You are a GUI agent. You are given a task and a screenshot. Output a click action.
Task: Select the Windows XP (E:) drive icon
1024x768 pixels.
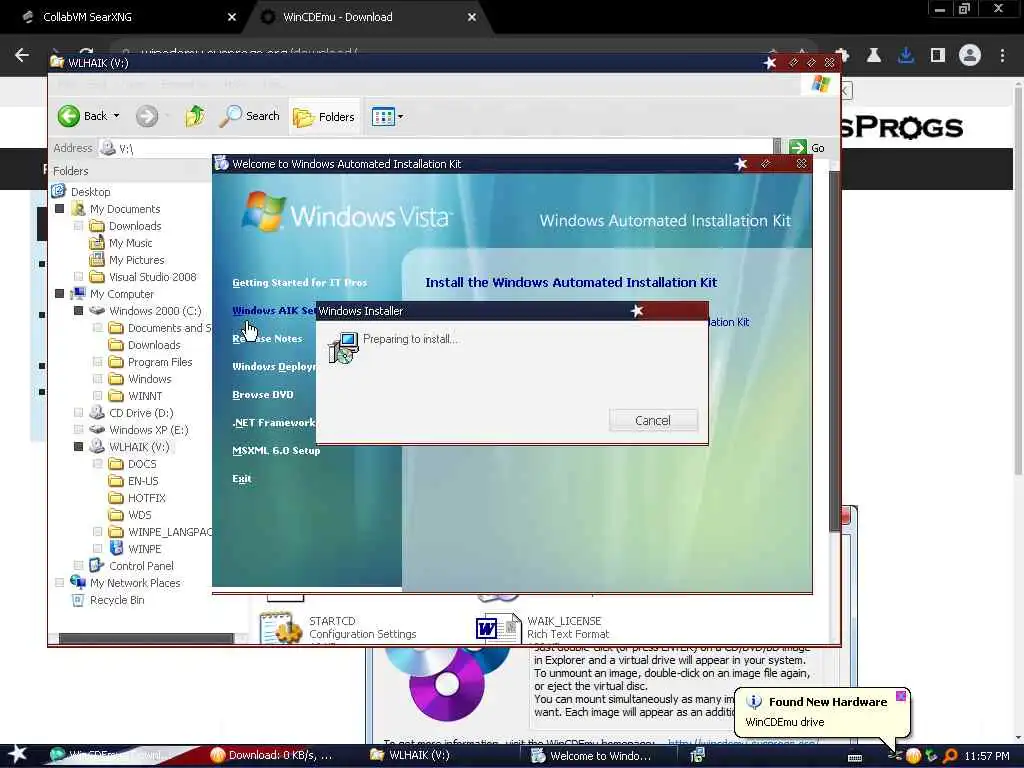[97, 430]
